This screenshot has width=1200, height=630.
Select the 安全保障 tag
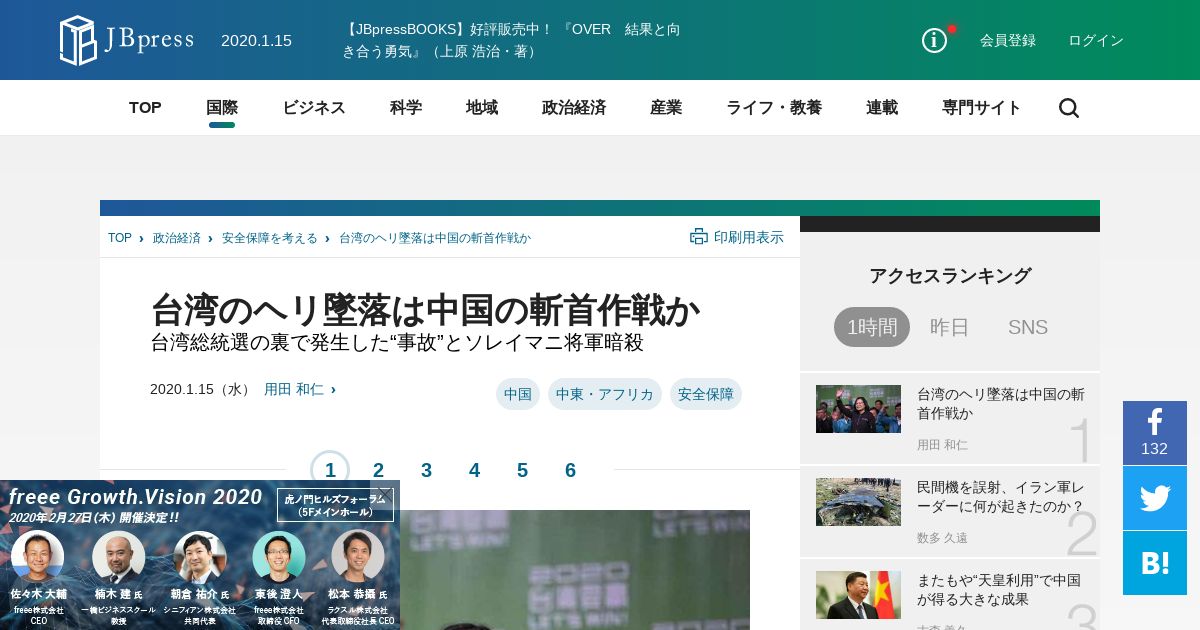pos(706,394)
